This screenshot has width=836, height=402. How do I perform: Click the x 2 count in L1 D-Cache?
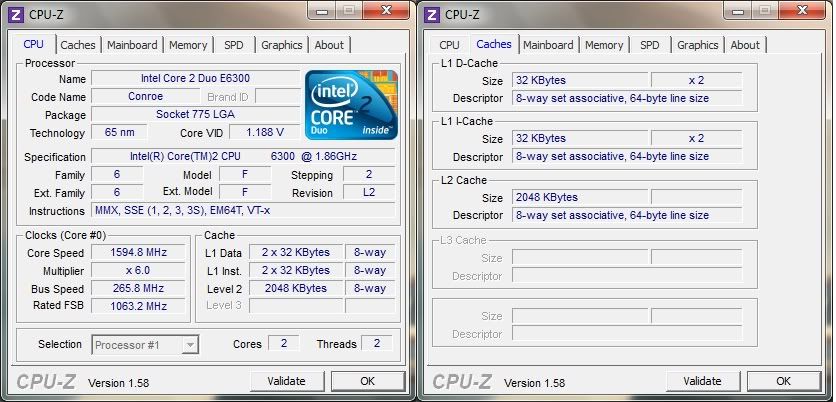coord(696,81)
